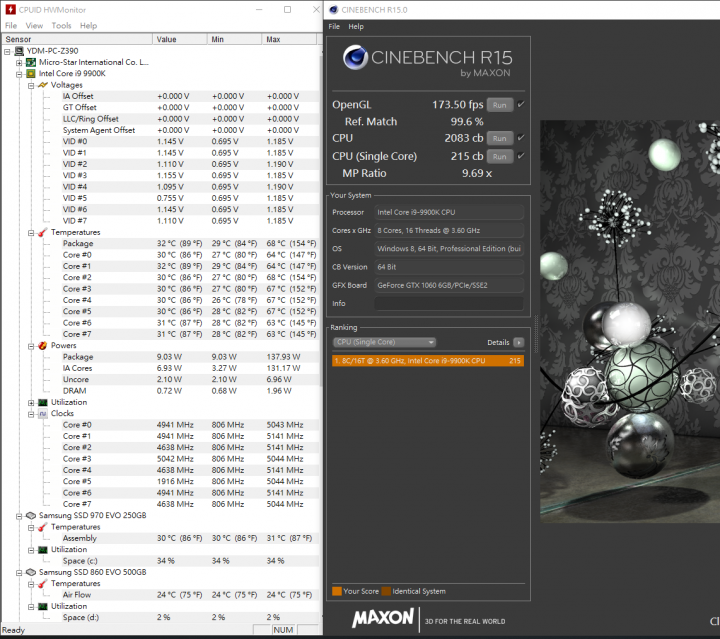The image size is (720, 639).
Task: Click the Intel Core i9 9900K chip icon
Action: pyautogui.click(x=31, y=73)
